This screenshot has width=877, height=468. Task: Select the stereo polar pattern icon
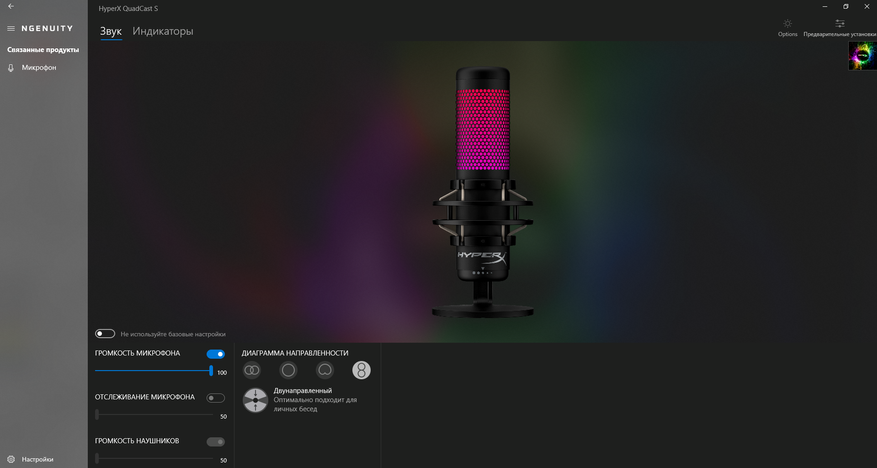click(x=252, y=370)
